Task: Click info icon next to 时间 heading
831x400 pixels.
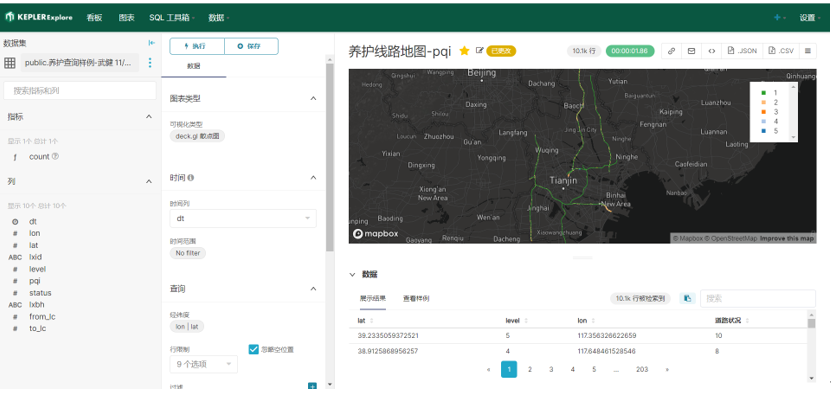Action: [190, 177]
